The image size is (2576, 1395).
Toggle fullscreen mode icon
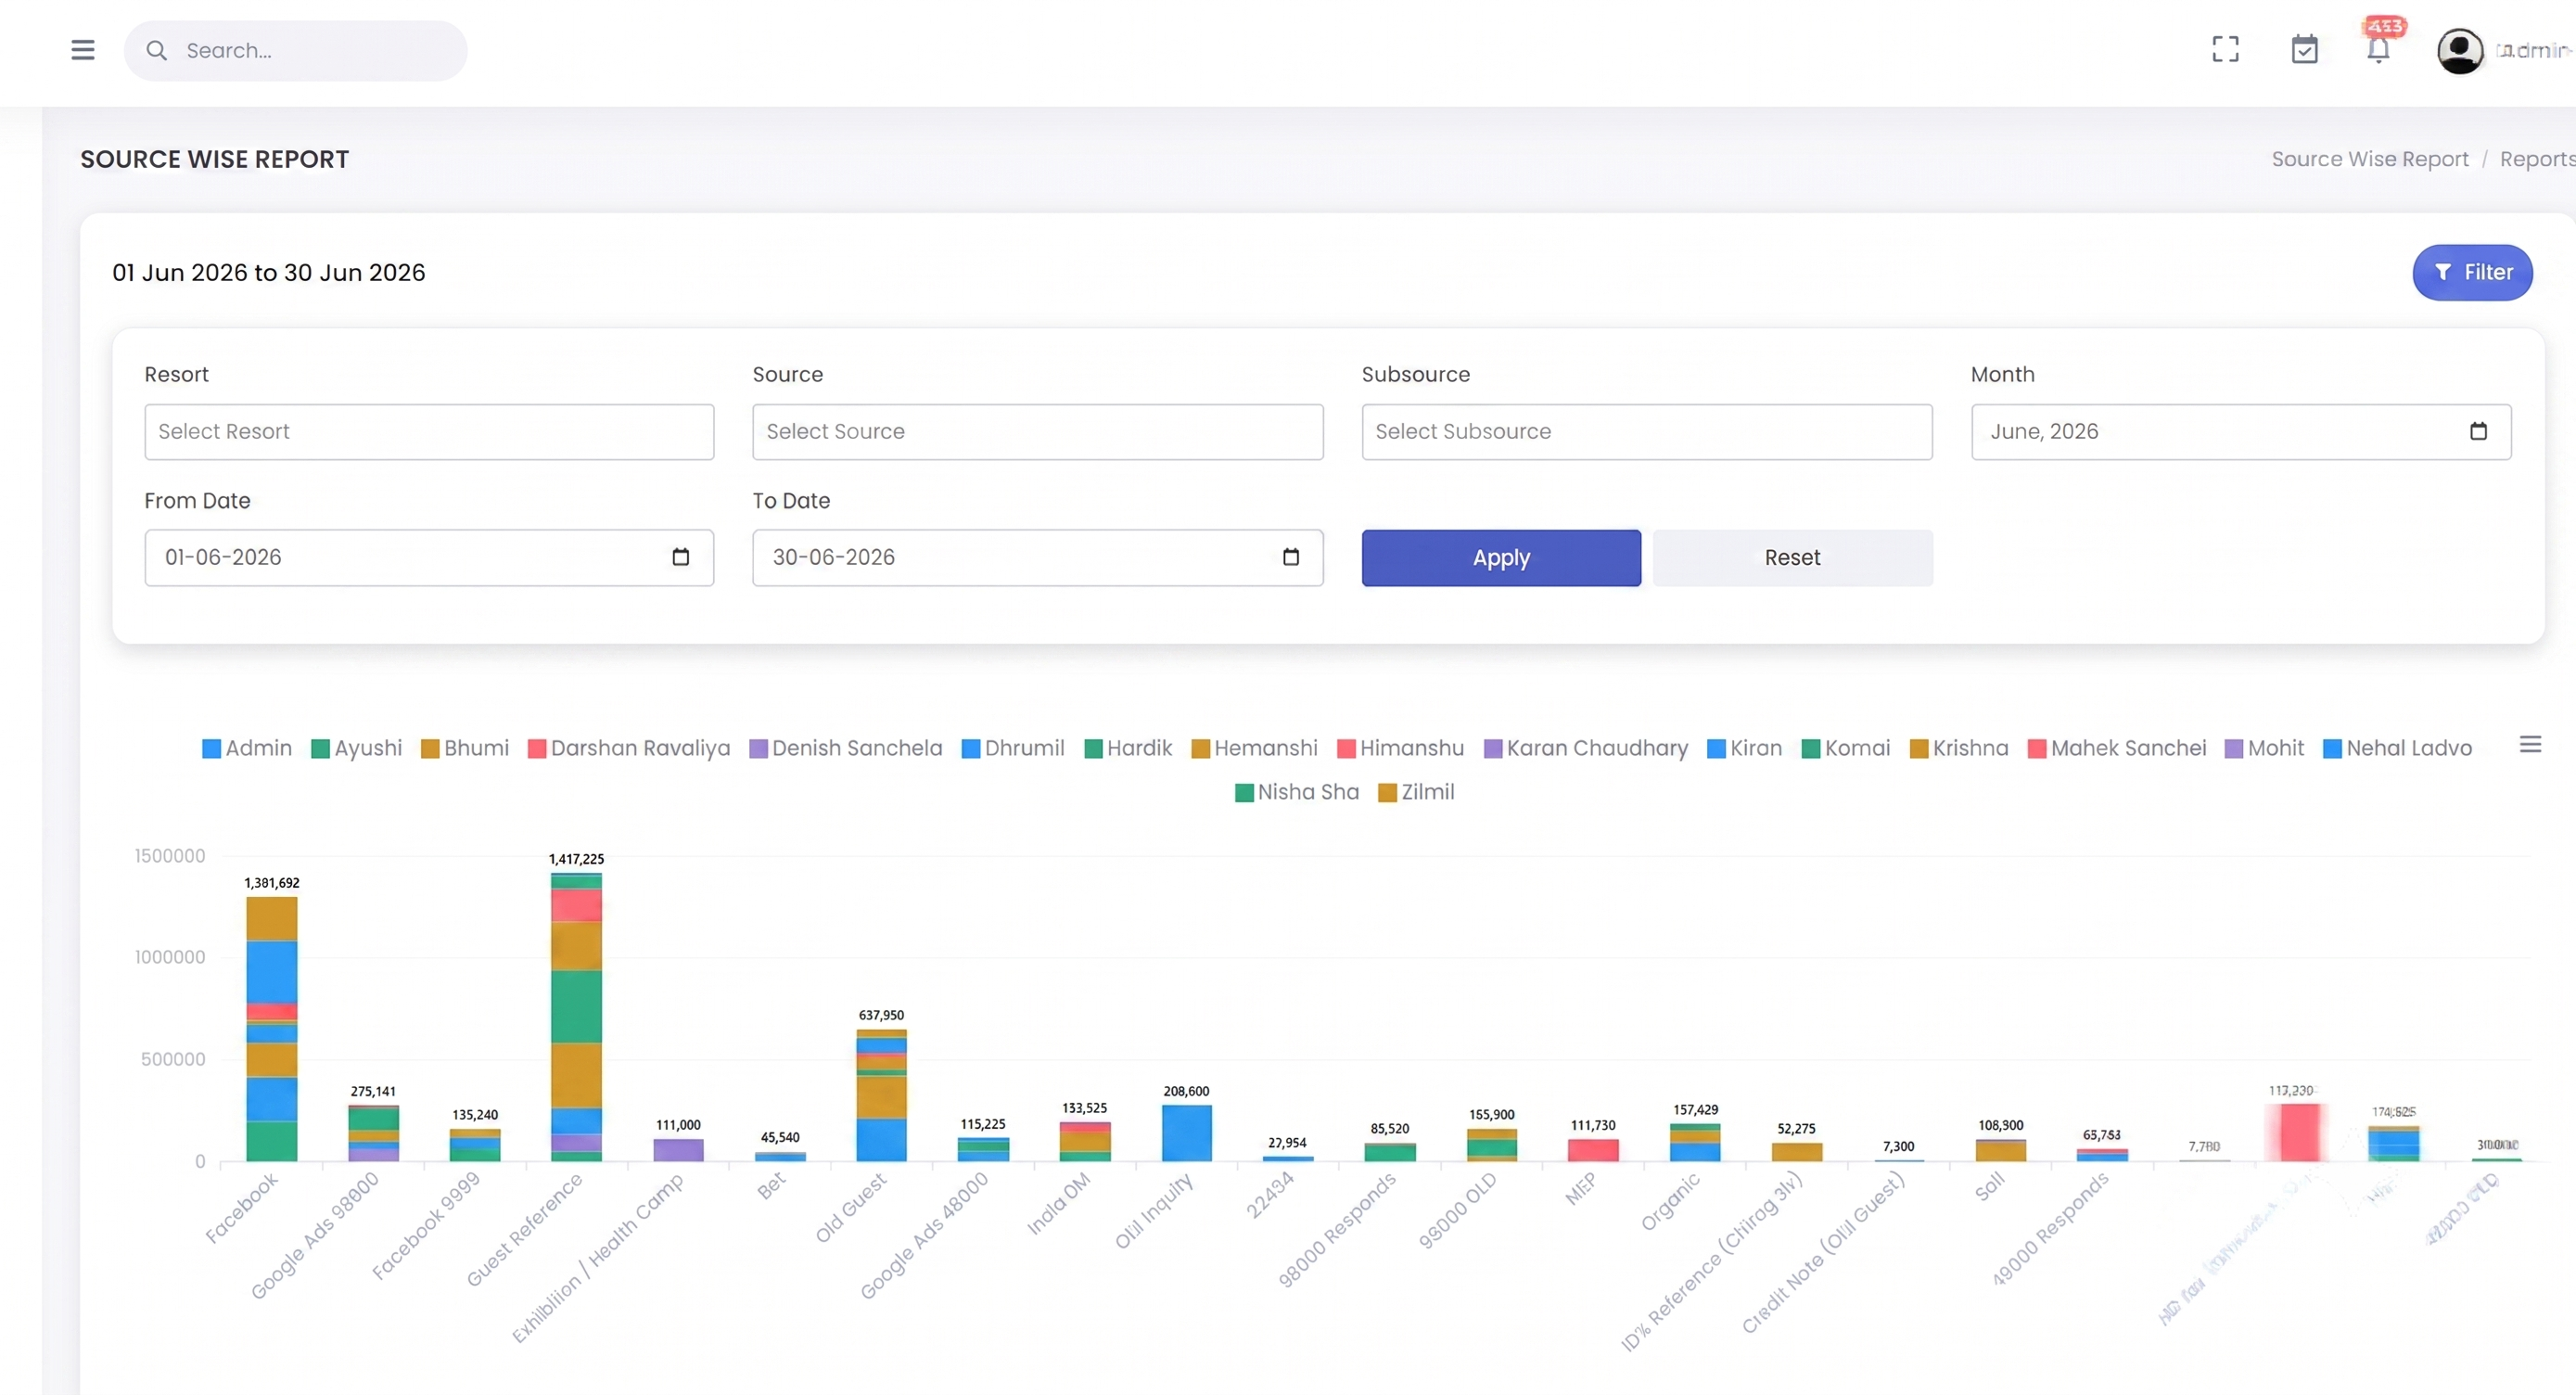(x=2225, y=49)
